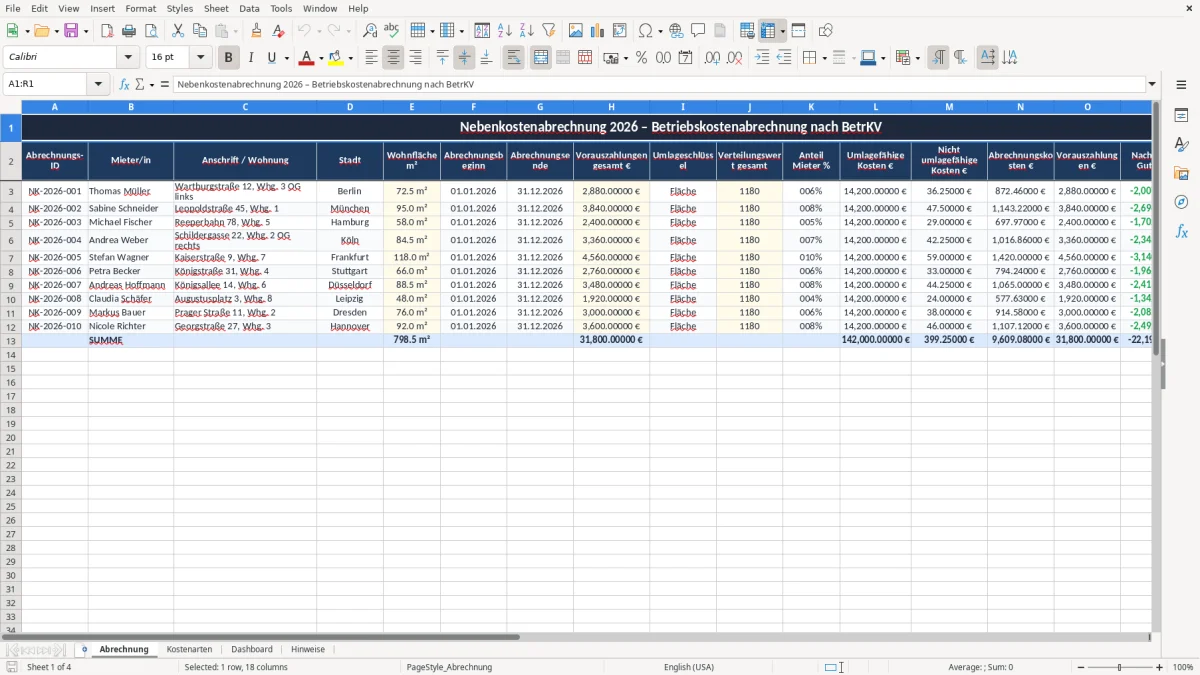Click zoom in plus button
The width and height of the screenshot is (1200, 675).
coord(1160,667)
